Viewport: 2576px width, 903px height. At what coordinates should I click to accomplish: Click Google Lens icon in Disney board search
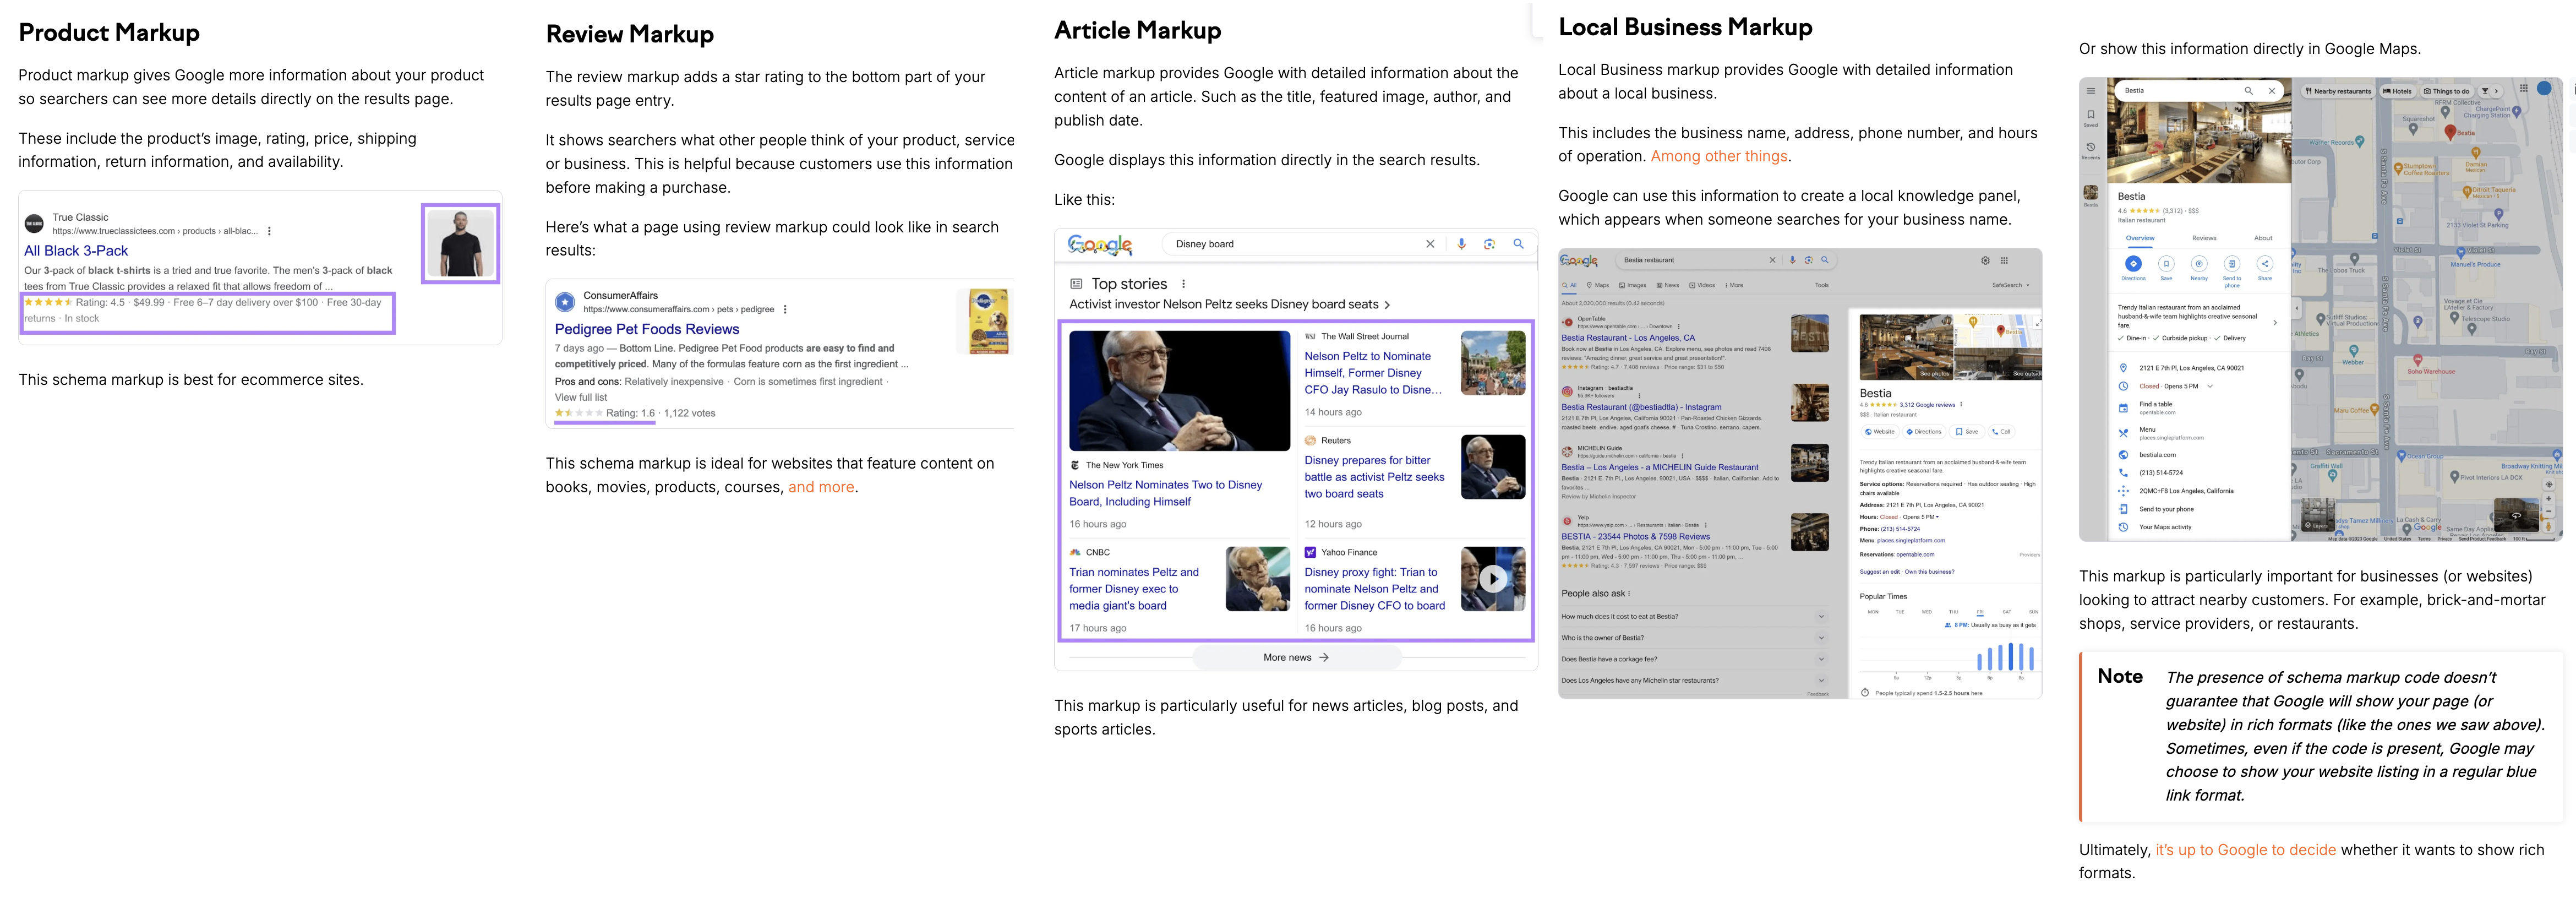1489,244
